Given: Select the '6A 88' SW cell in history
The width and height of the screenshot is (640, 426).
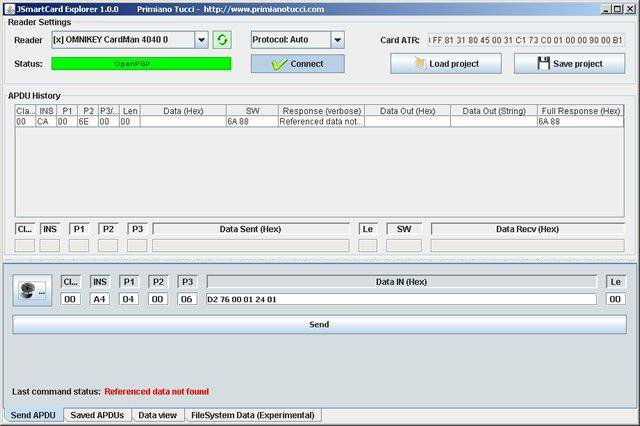Looking at the screenshot, I should pos(252,122).
